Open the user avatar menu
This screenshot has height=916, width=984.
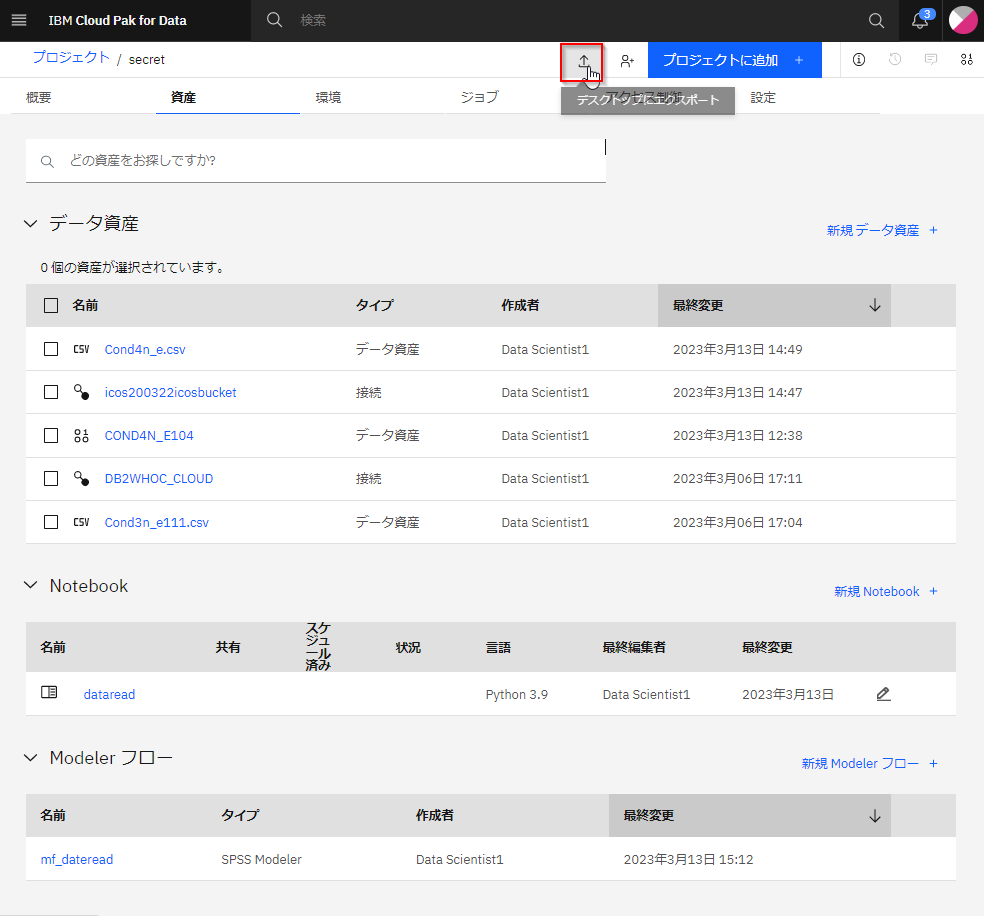click(x=963, y=20)
